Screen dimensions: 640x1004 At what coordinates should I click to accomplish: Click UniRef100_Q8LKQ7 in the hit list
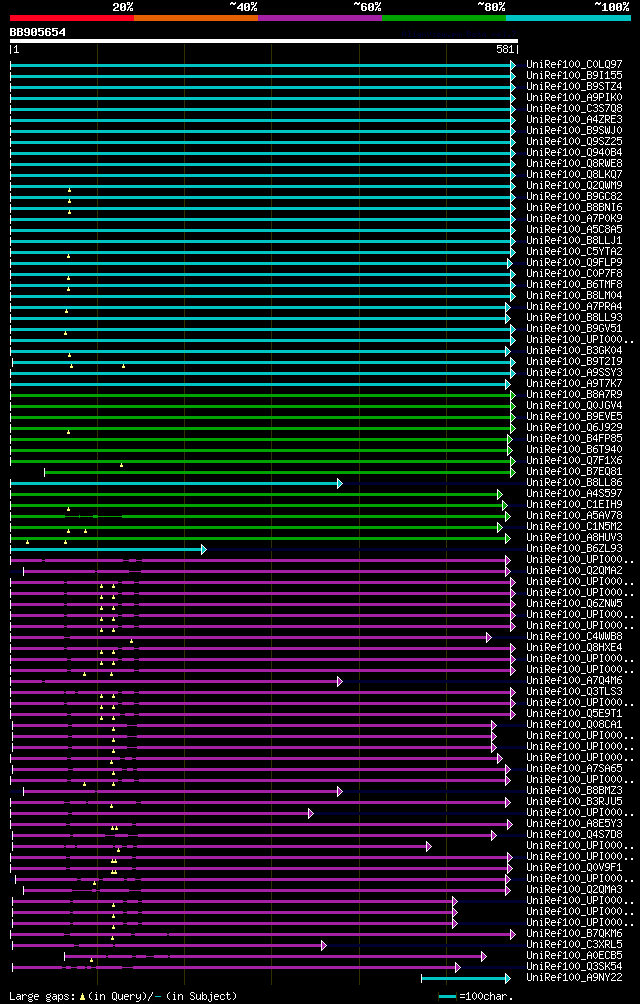click(574, 174)
